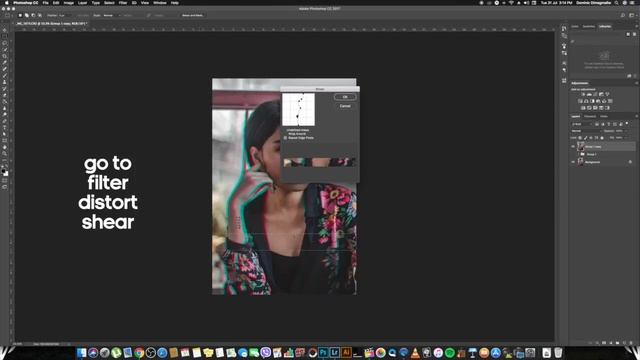The height and width of the screenshot is (360, 640).
Task: Toggle layer filtering switch in Layers panel
Action: pyautogui.click(x=627, y=123)
